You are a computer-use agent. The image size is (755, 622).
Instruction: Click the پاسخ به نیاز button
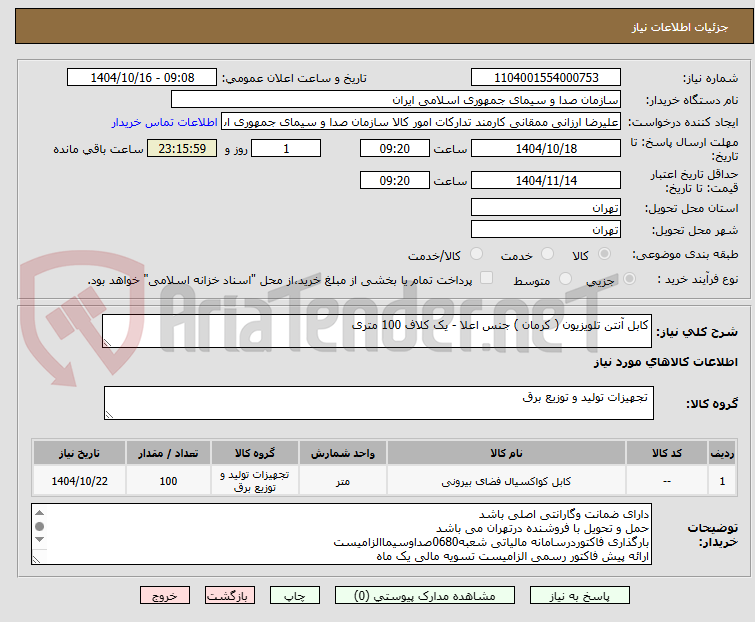pos(580,596)
